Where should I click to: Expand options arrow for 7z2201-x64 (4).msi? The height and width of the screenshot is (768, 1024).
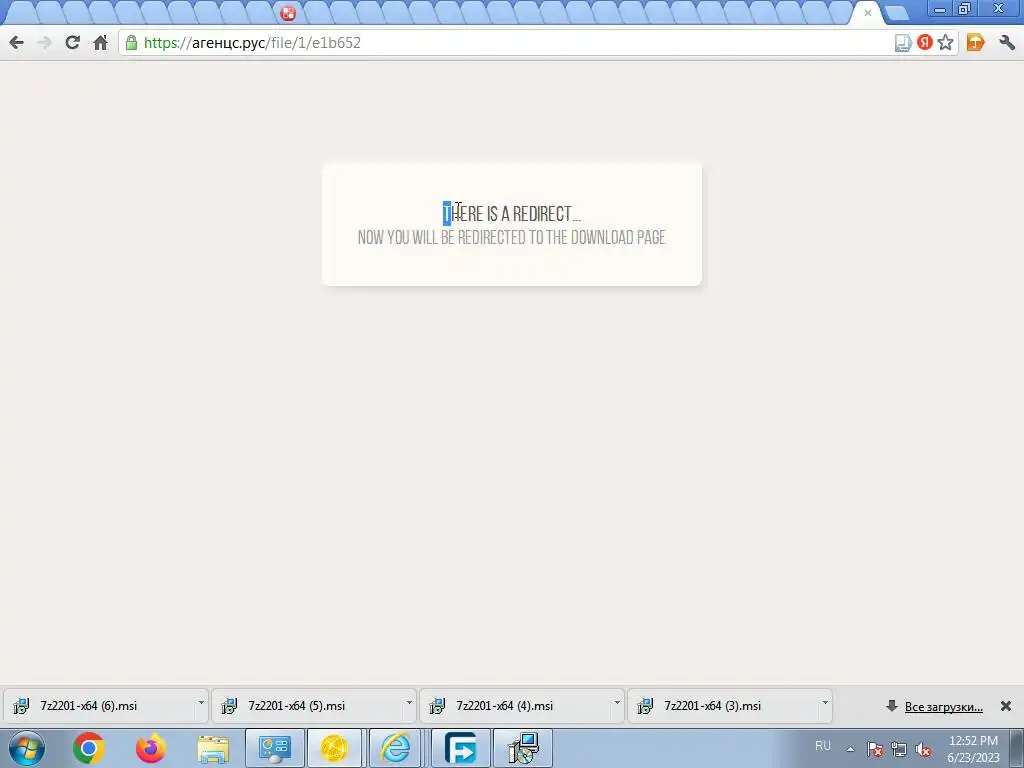pos(616,703)
